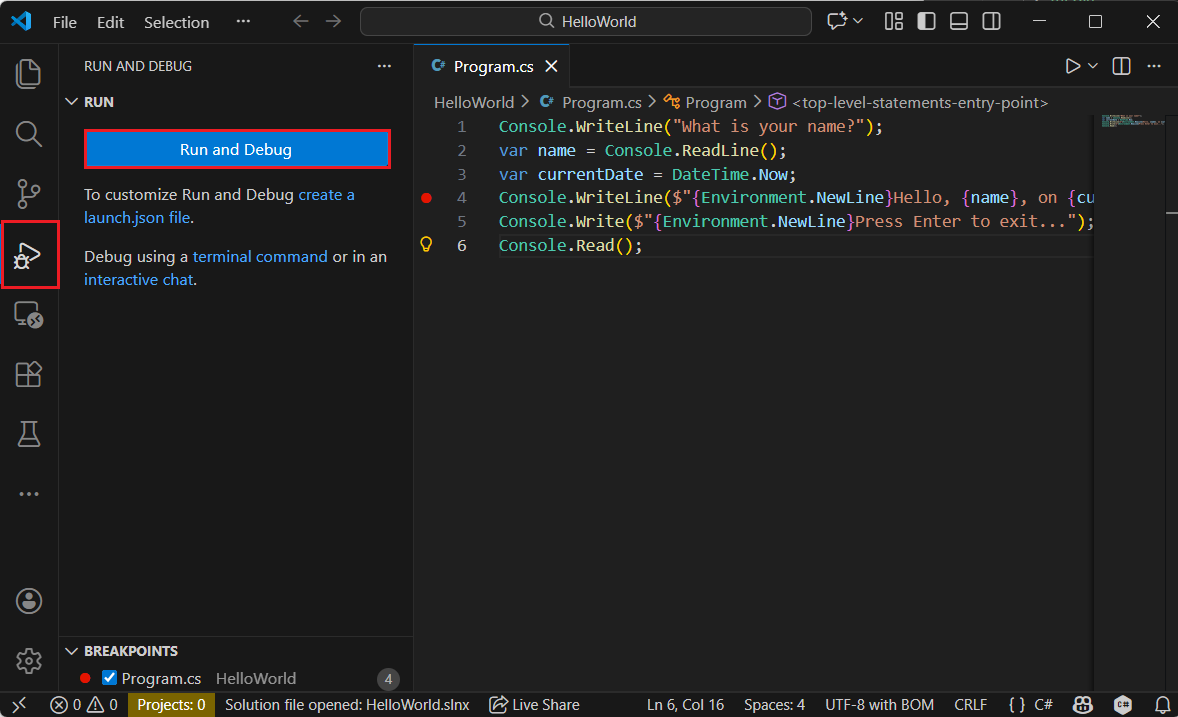
Task: Toggle the Program.cs breakpoint checkbox
Action: tap(109, 677)
